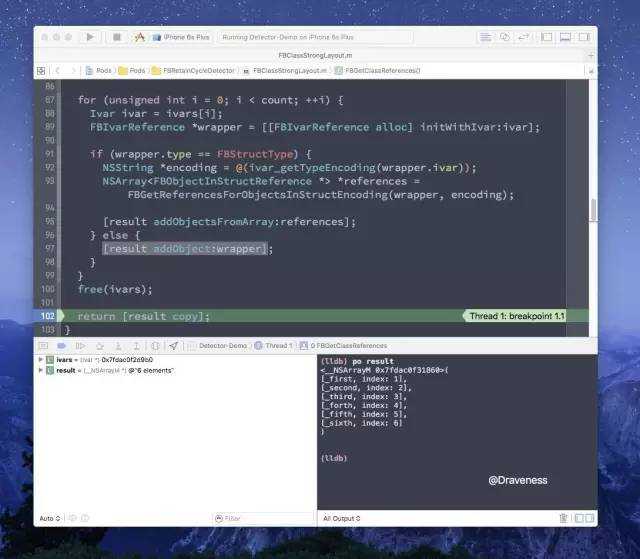The height and width of the screenshot is (559, 640).
Task: Click the Quick Look eye icon
Action: (x=73, y=518)
